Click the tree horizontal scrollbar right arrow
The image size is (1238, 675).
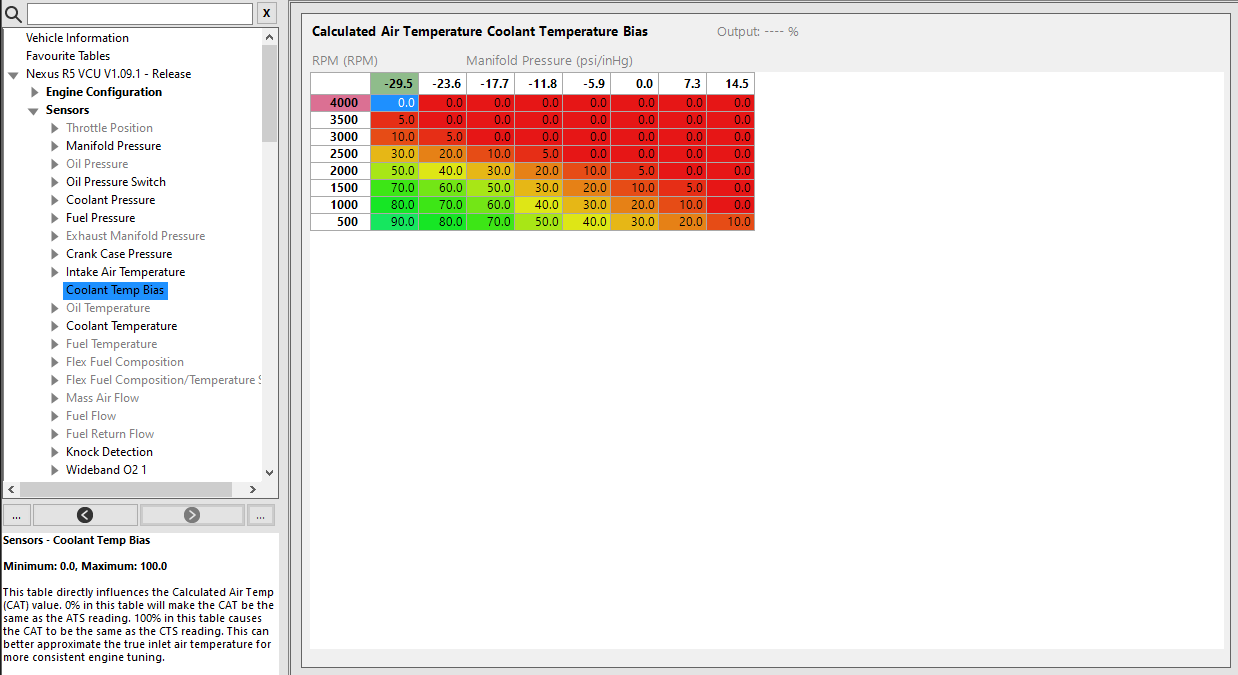pos(252,489)
